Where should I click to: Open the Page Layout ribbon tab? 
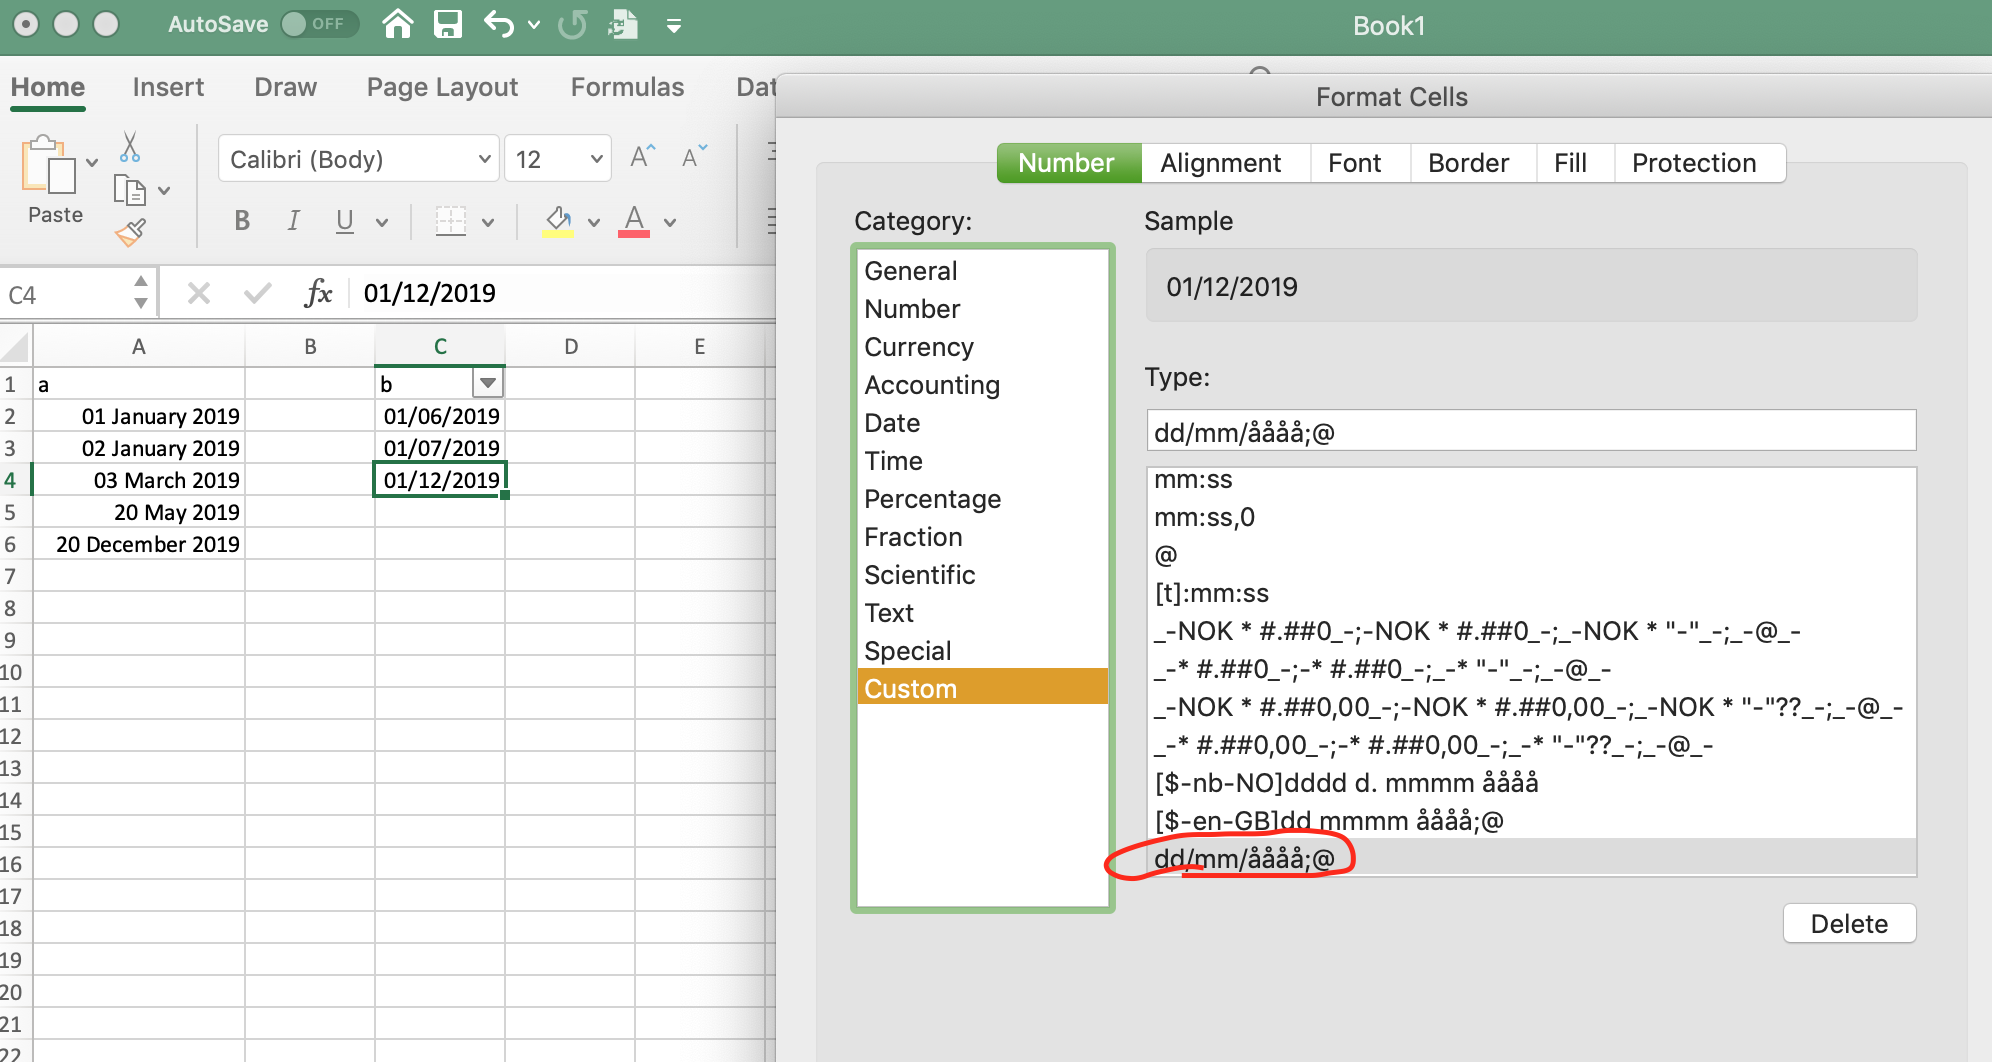coord(442,87)
